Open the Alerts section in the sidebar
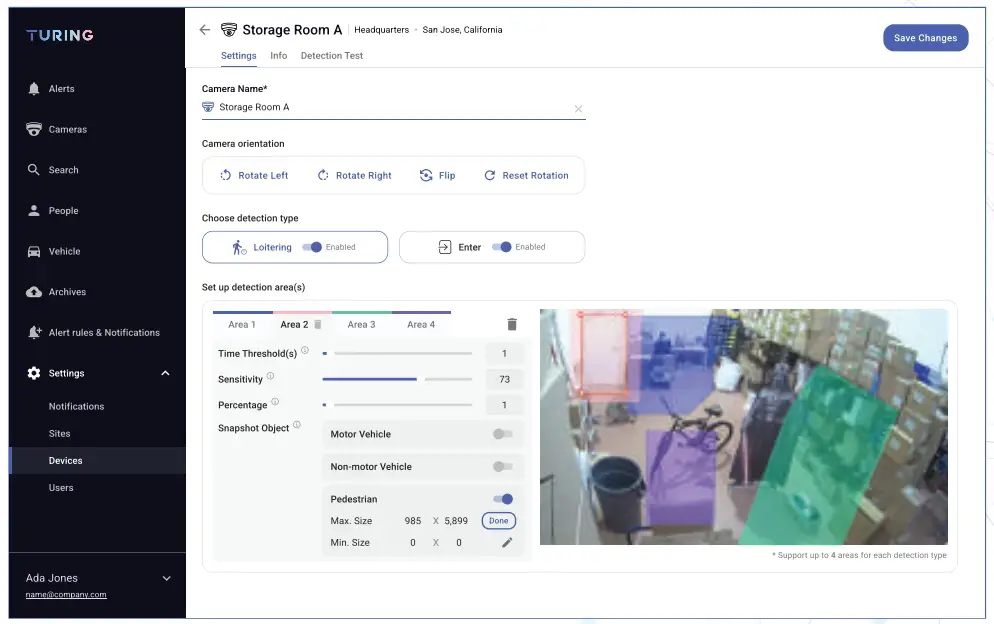 [x=38, y=88]
